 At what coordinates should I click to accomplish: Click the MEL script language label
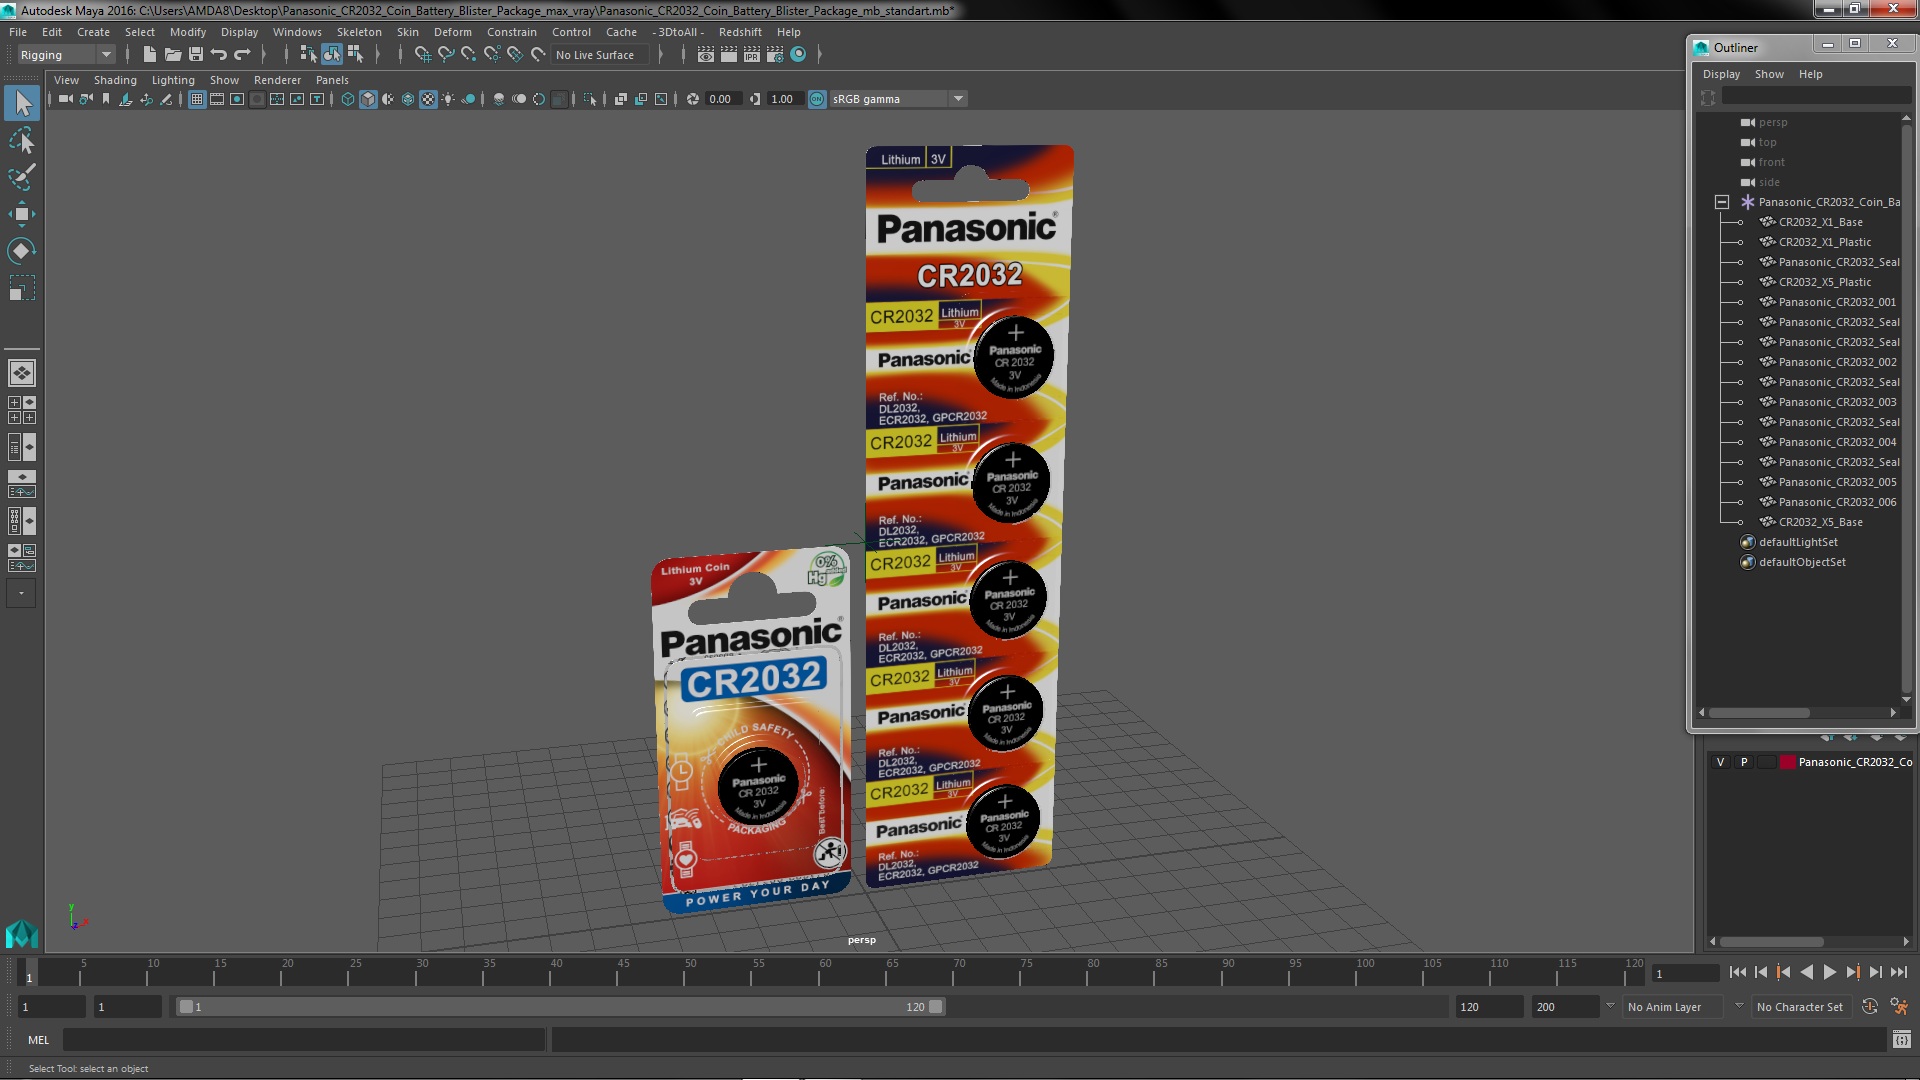(38, 1040)
